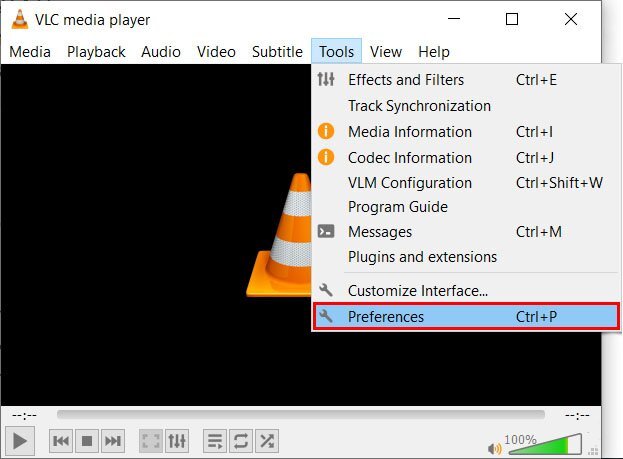Image resolution: width=623 pixels, height=459 pixels.
Task: Close the open Tools menu
Action: point(337,52)
